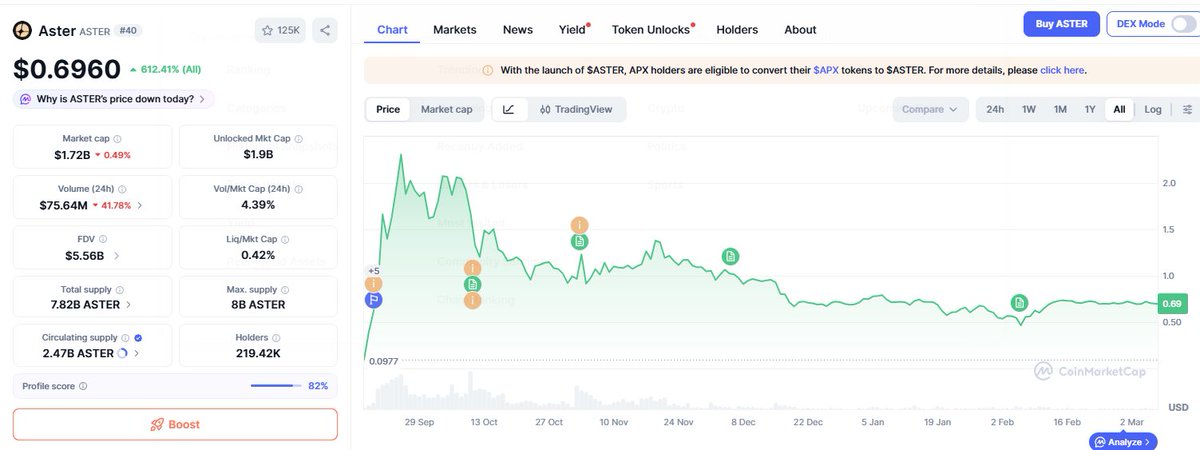Open chart settings sliders icon after Log
Viewport: 1200px width, 450px height.
[x=1187, y=109]
